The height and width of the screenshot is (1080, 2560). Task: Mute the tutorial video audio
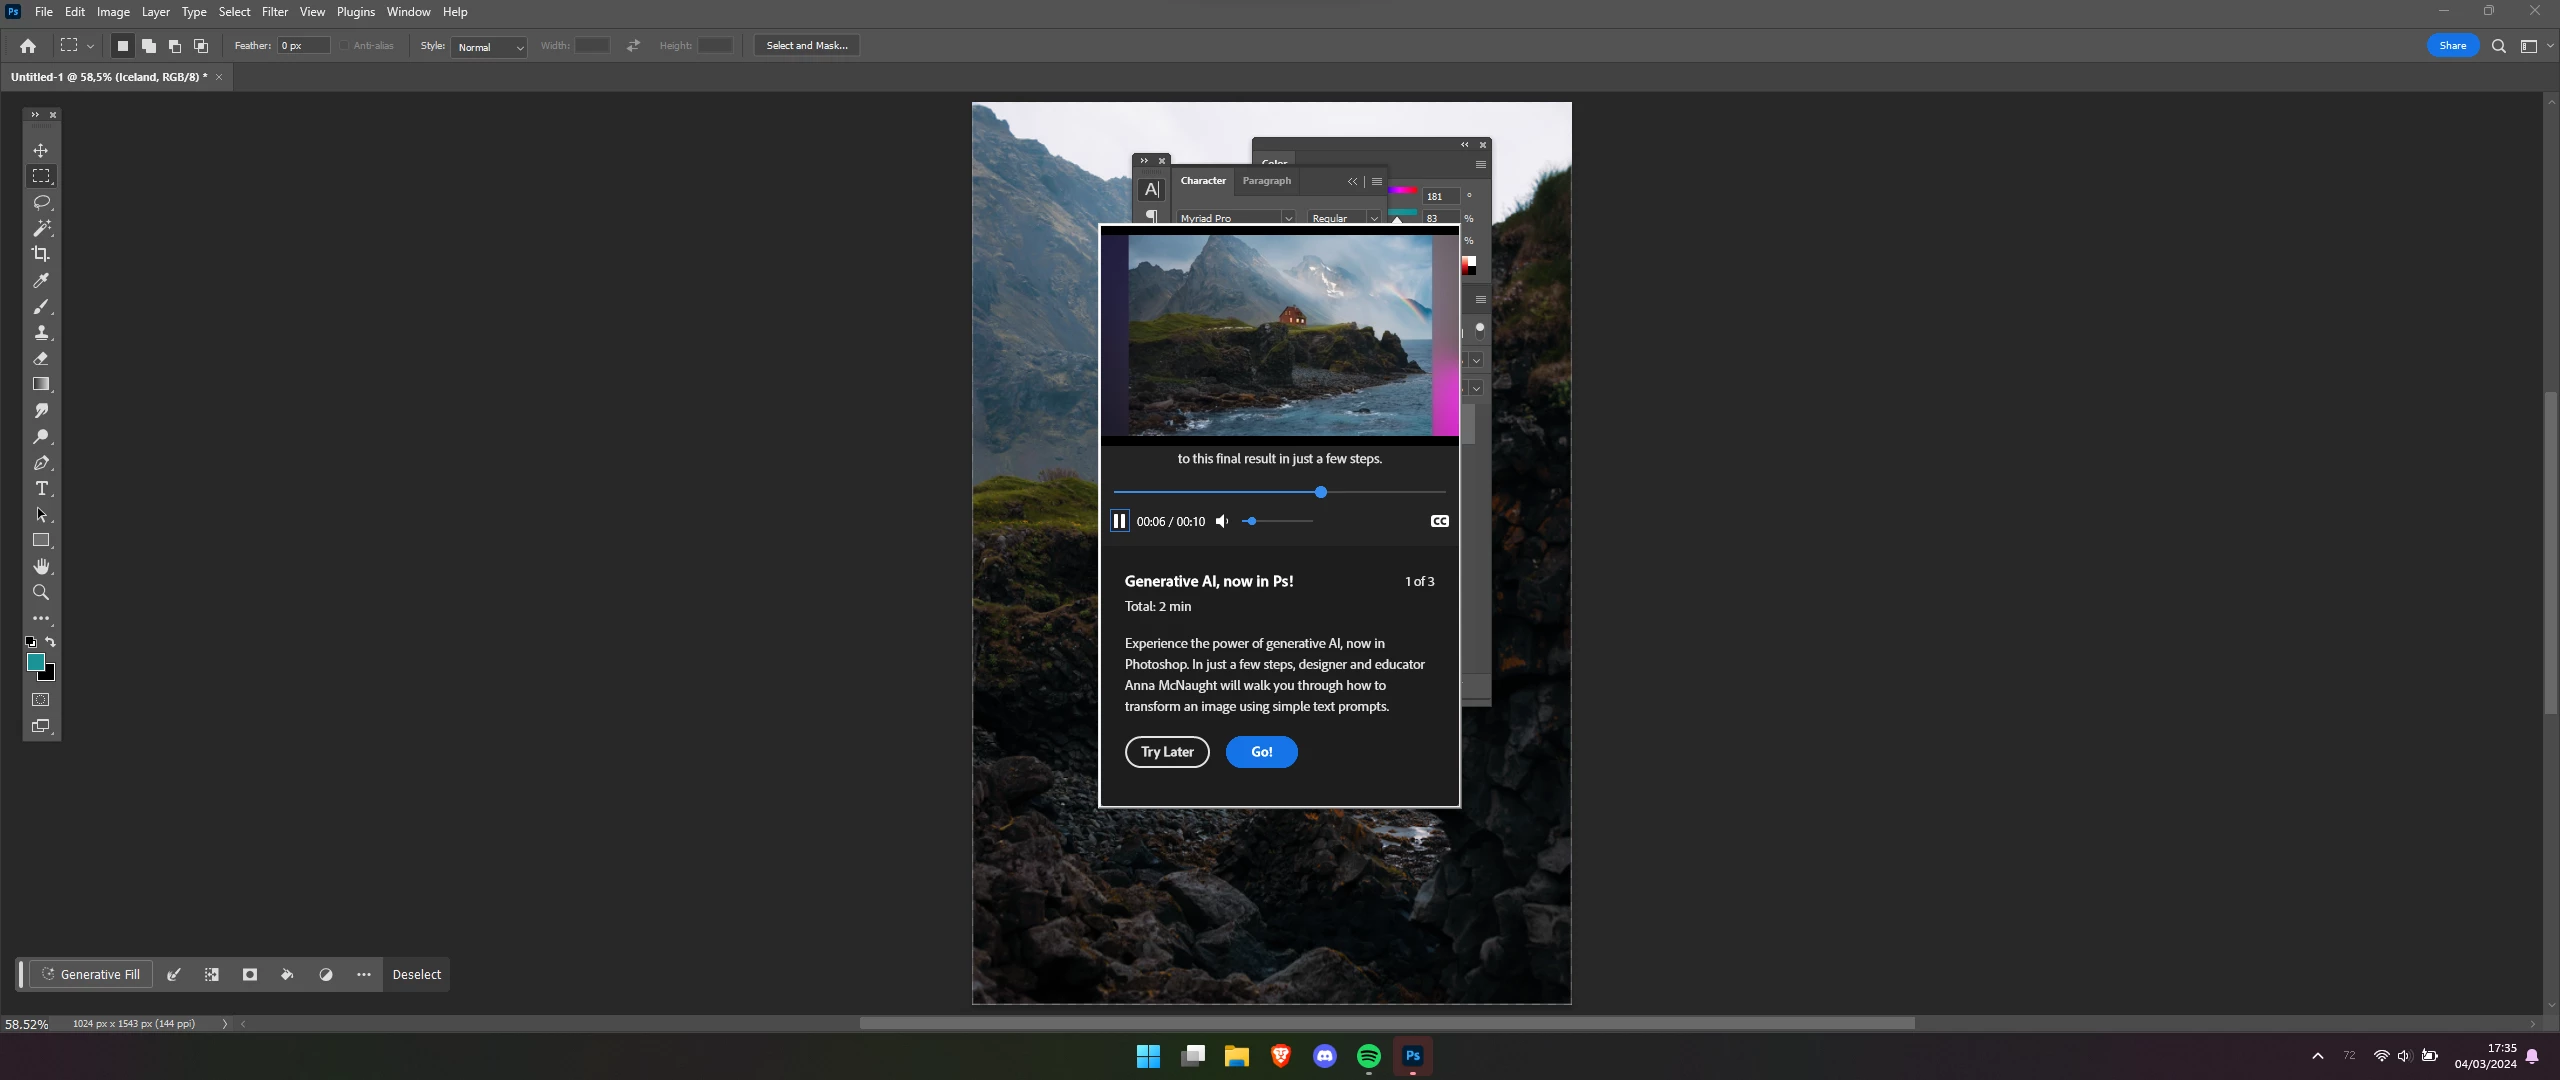coord(1222,521)
